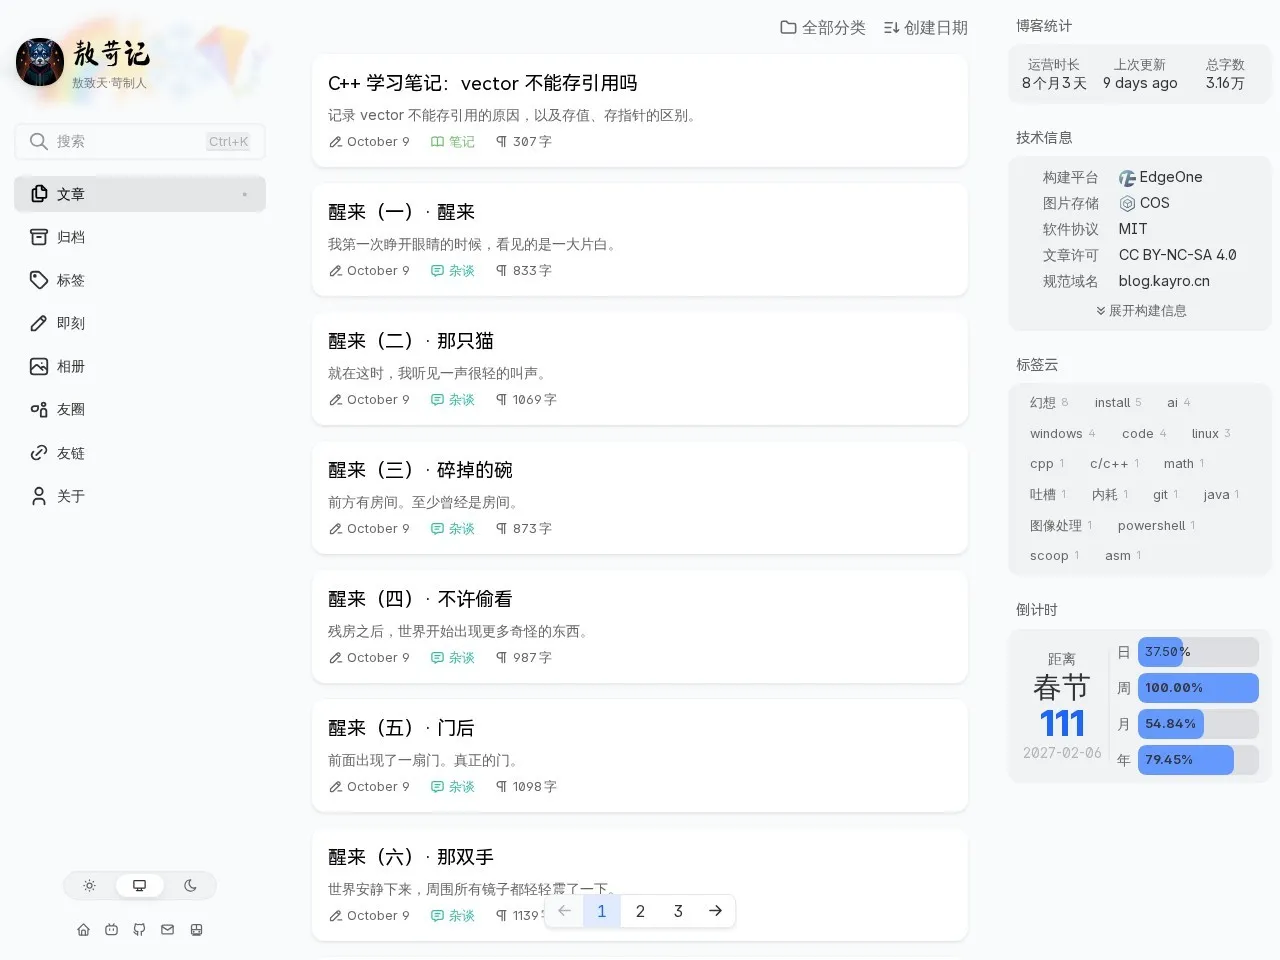The height and width of the screenshot is (960, 1280).
Task: Click the EdgeOne logo icon
Action: [1127, 178]
